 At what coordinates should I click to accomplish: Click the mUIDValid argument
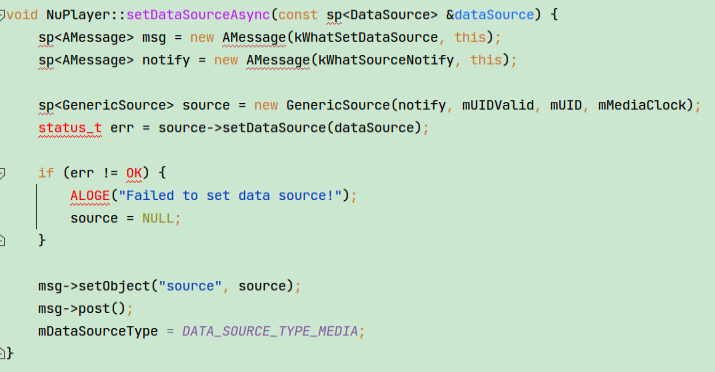[x=498, y=105]
